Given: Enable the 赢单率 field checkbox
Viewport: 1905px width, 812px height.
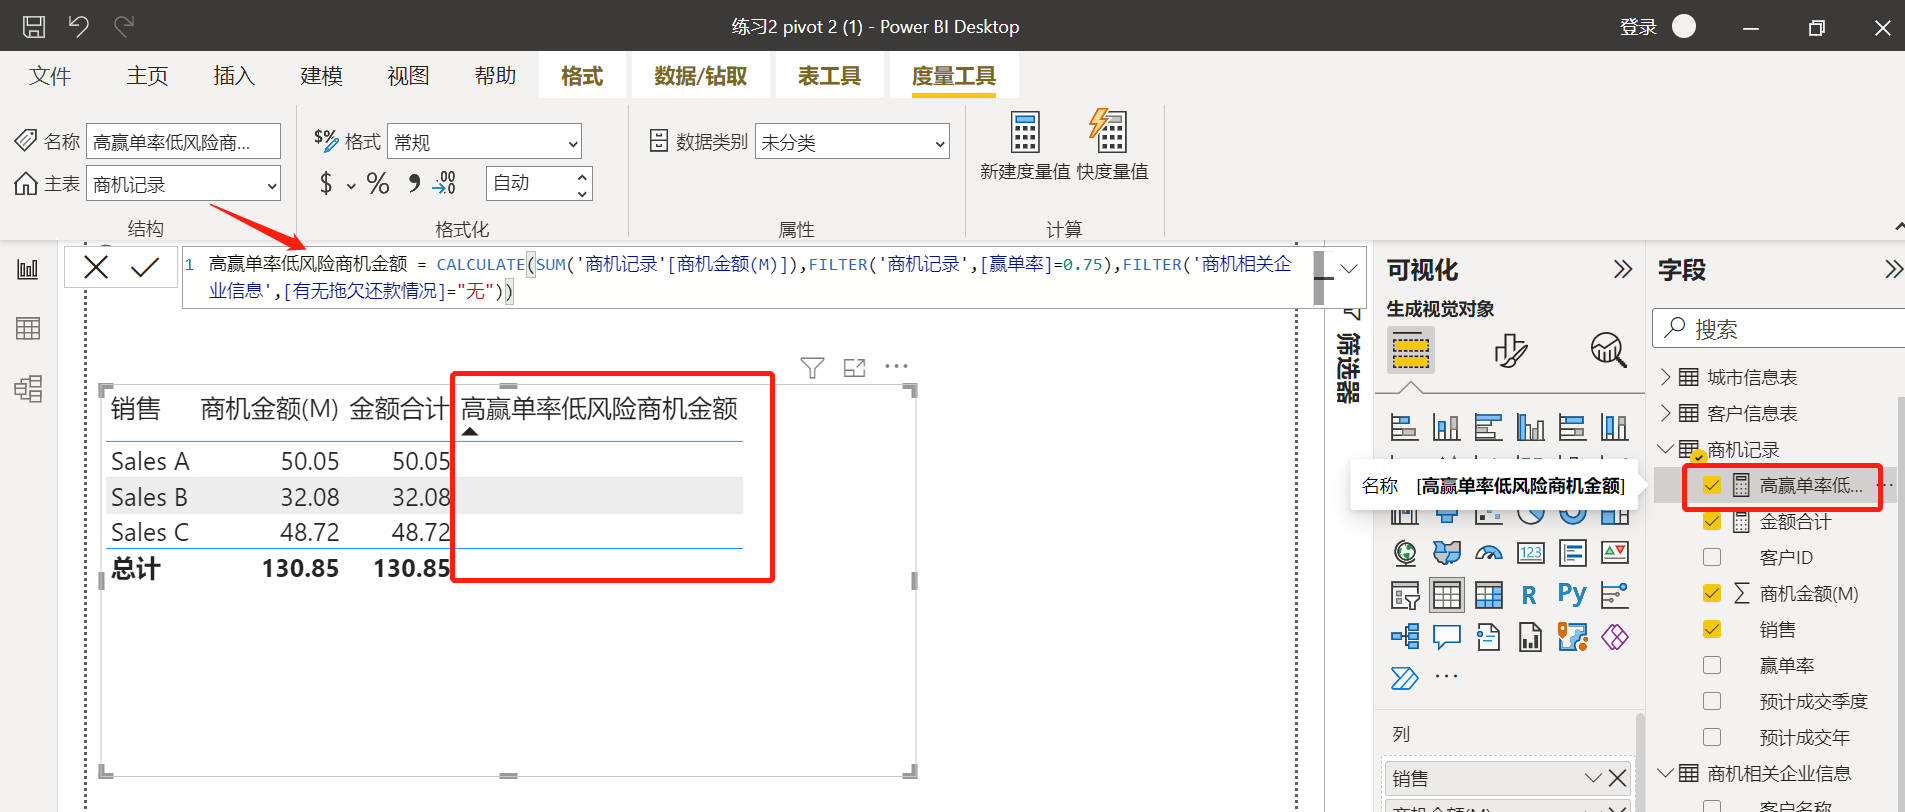Looking at the screenshot, I should point(1712,665).
